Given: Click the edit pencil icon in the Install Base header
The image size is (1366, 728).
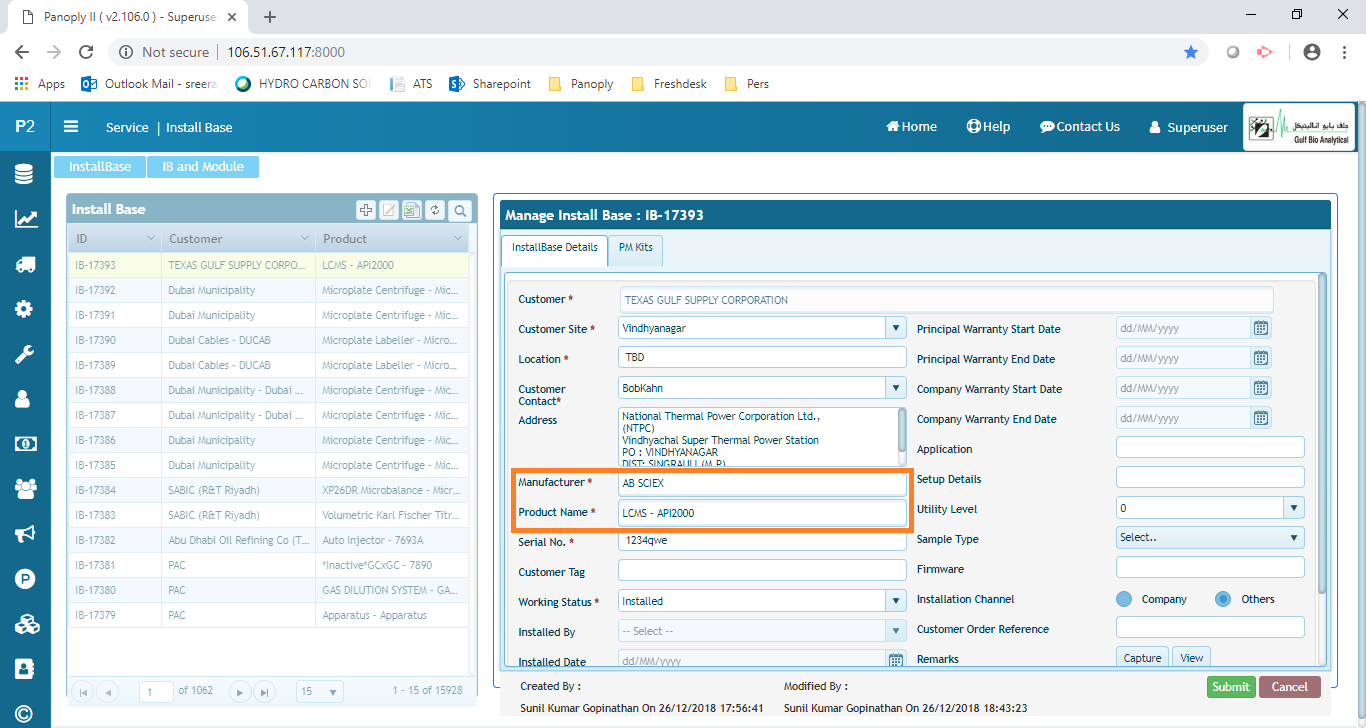Looking at the screenshot, I should coord(389,210).
